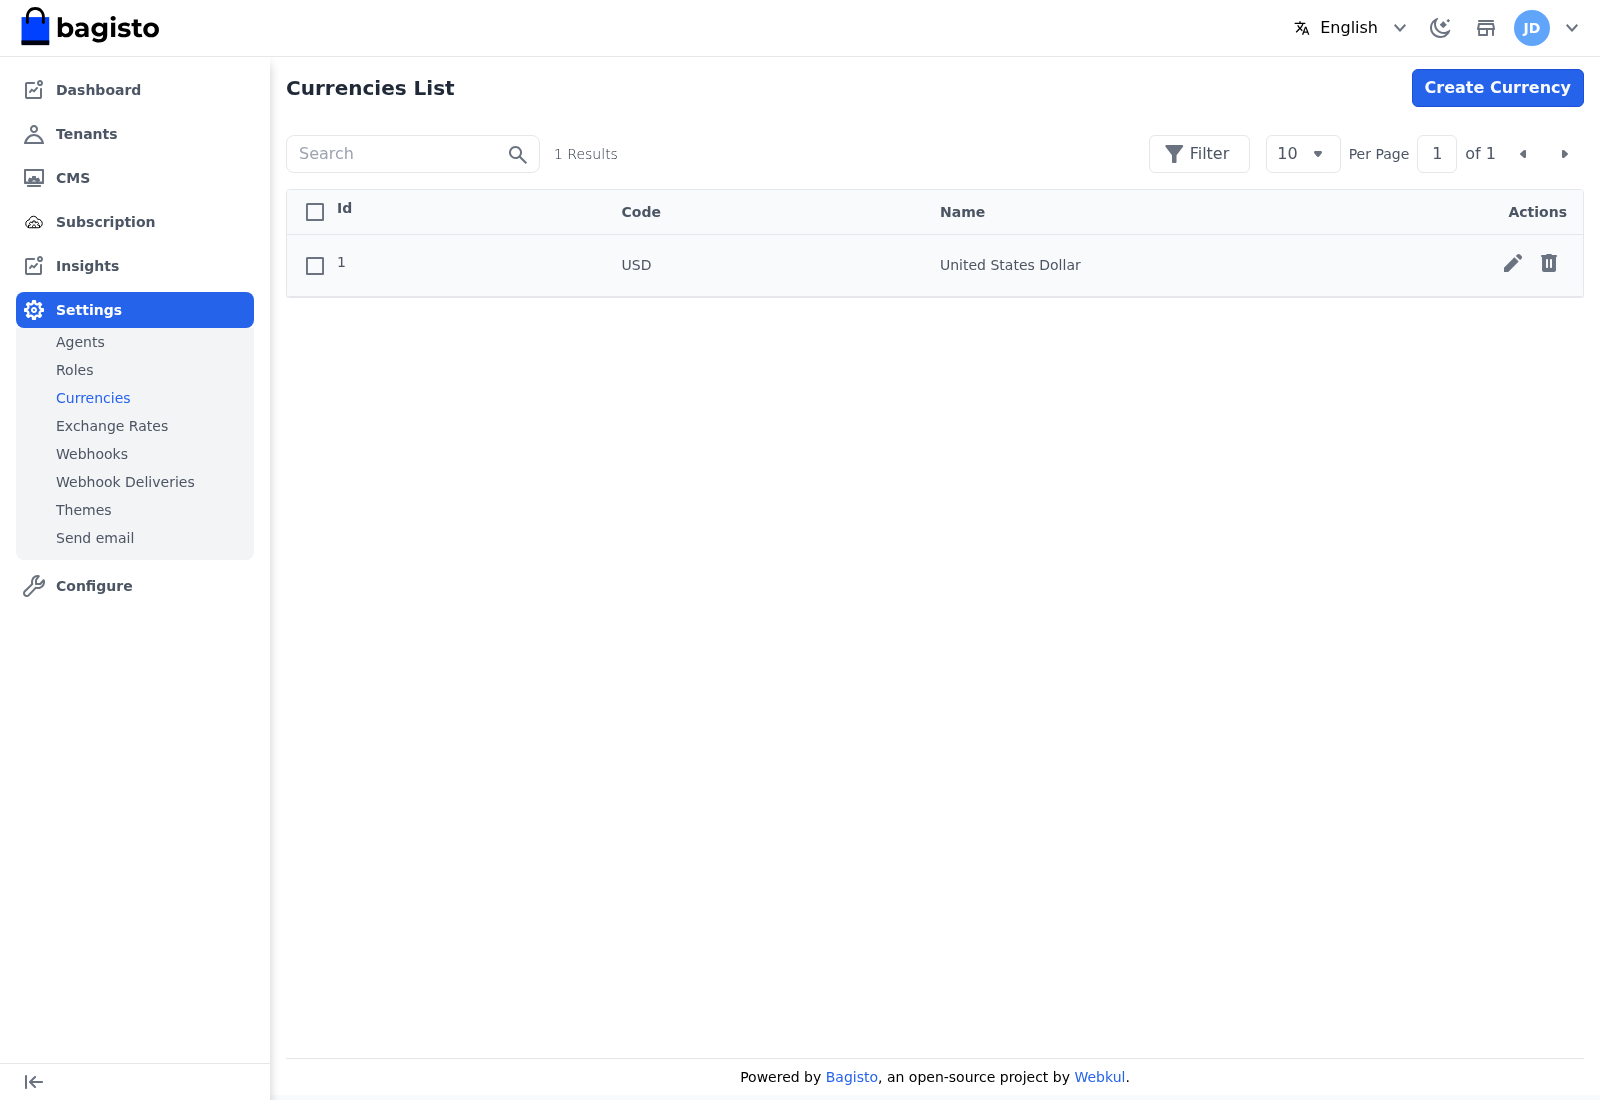Click the USD code cell
This screenshot has width=1600, height=1100.
[636, 265]
